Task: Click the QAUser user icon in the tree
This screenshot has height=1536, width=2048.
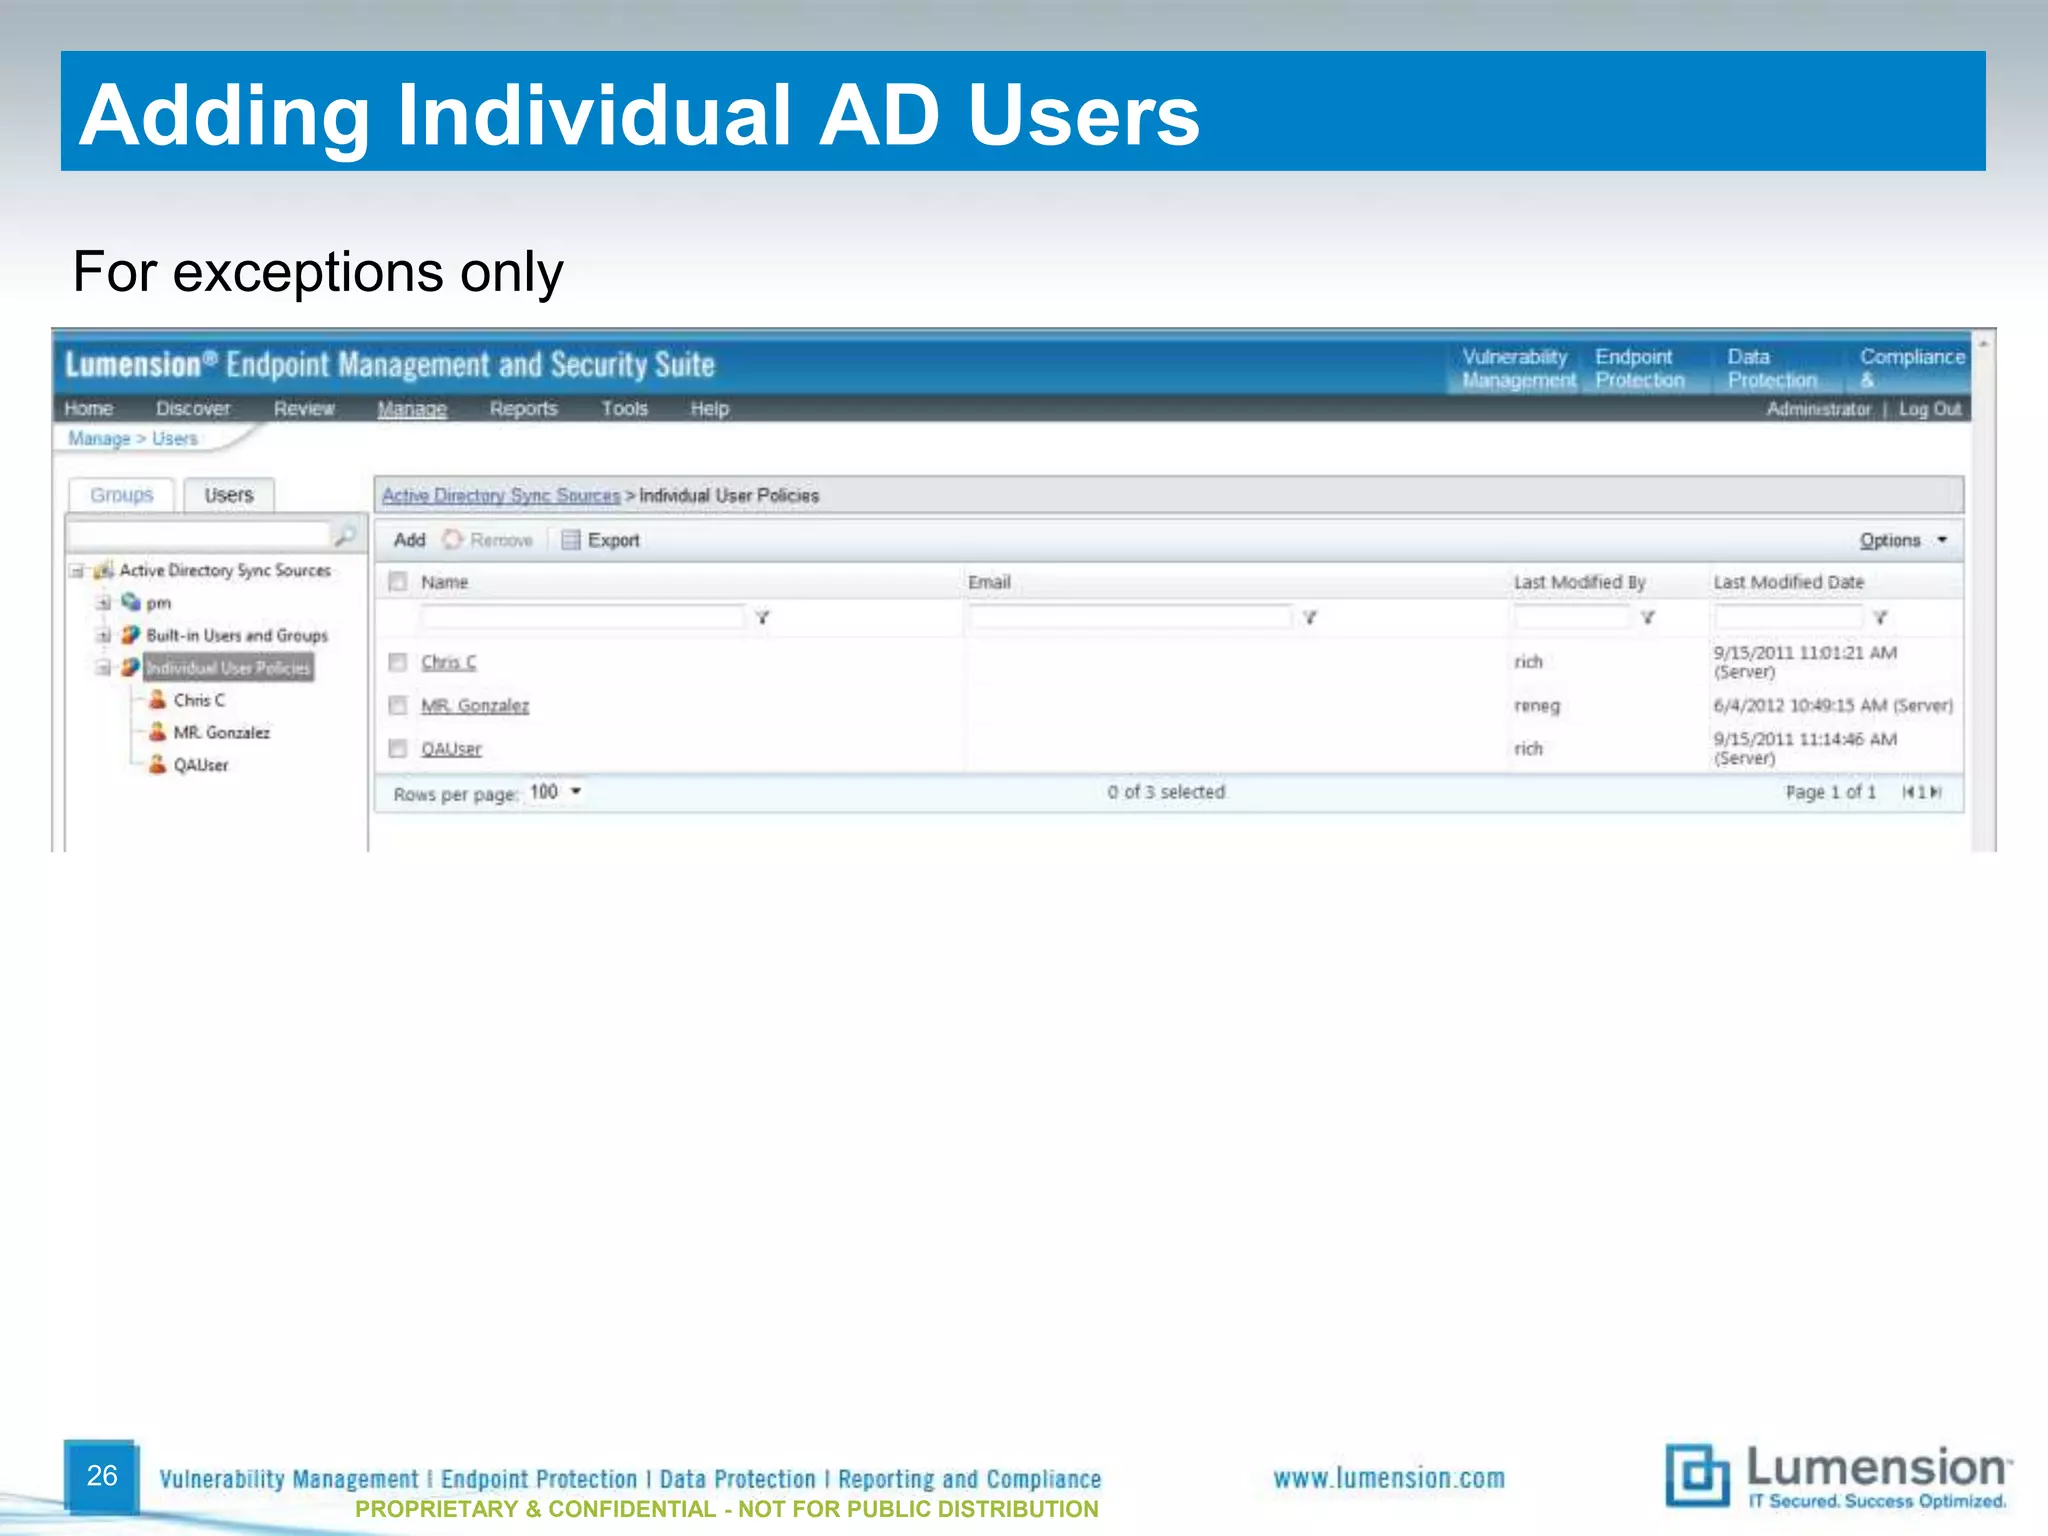Action: pyautogui.click(x=157, y=764)
